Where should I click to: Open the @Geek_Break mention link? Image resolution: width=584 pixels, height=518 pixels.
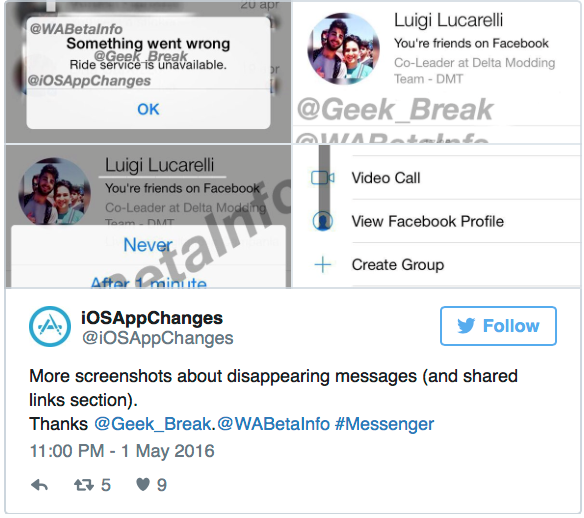(x=153, y=424)
